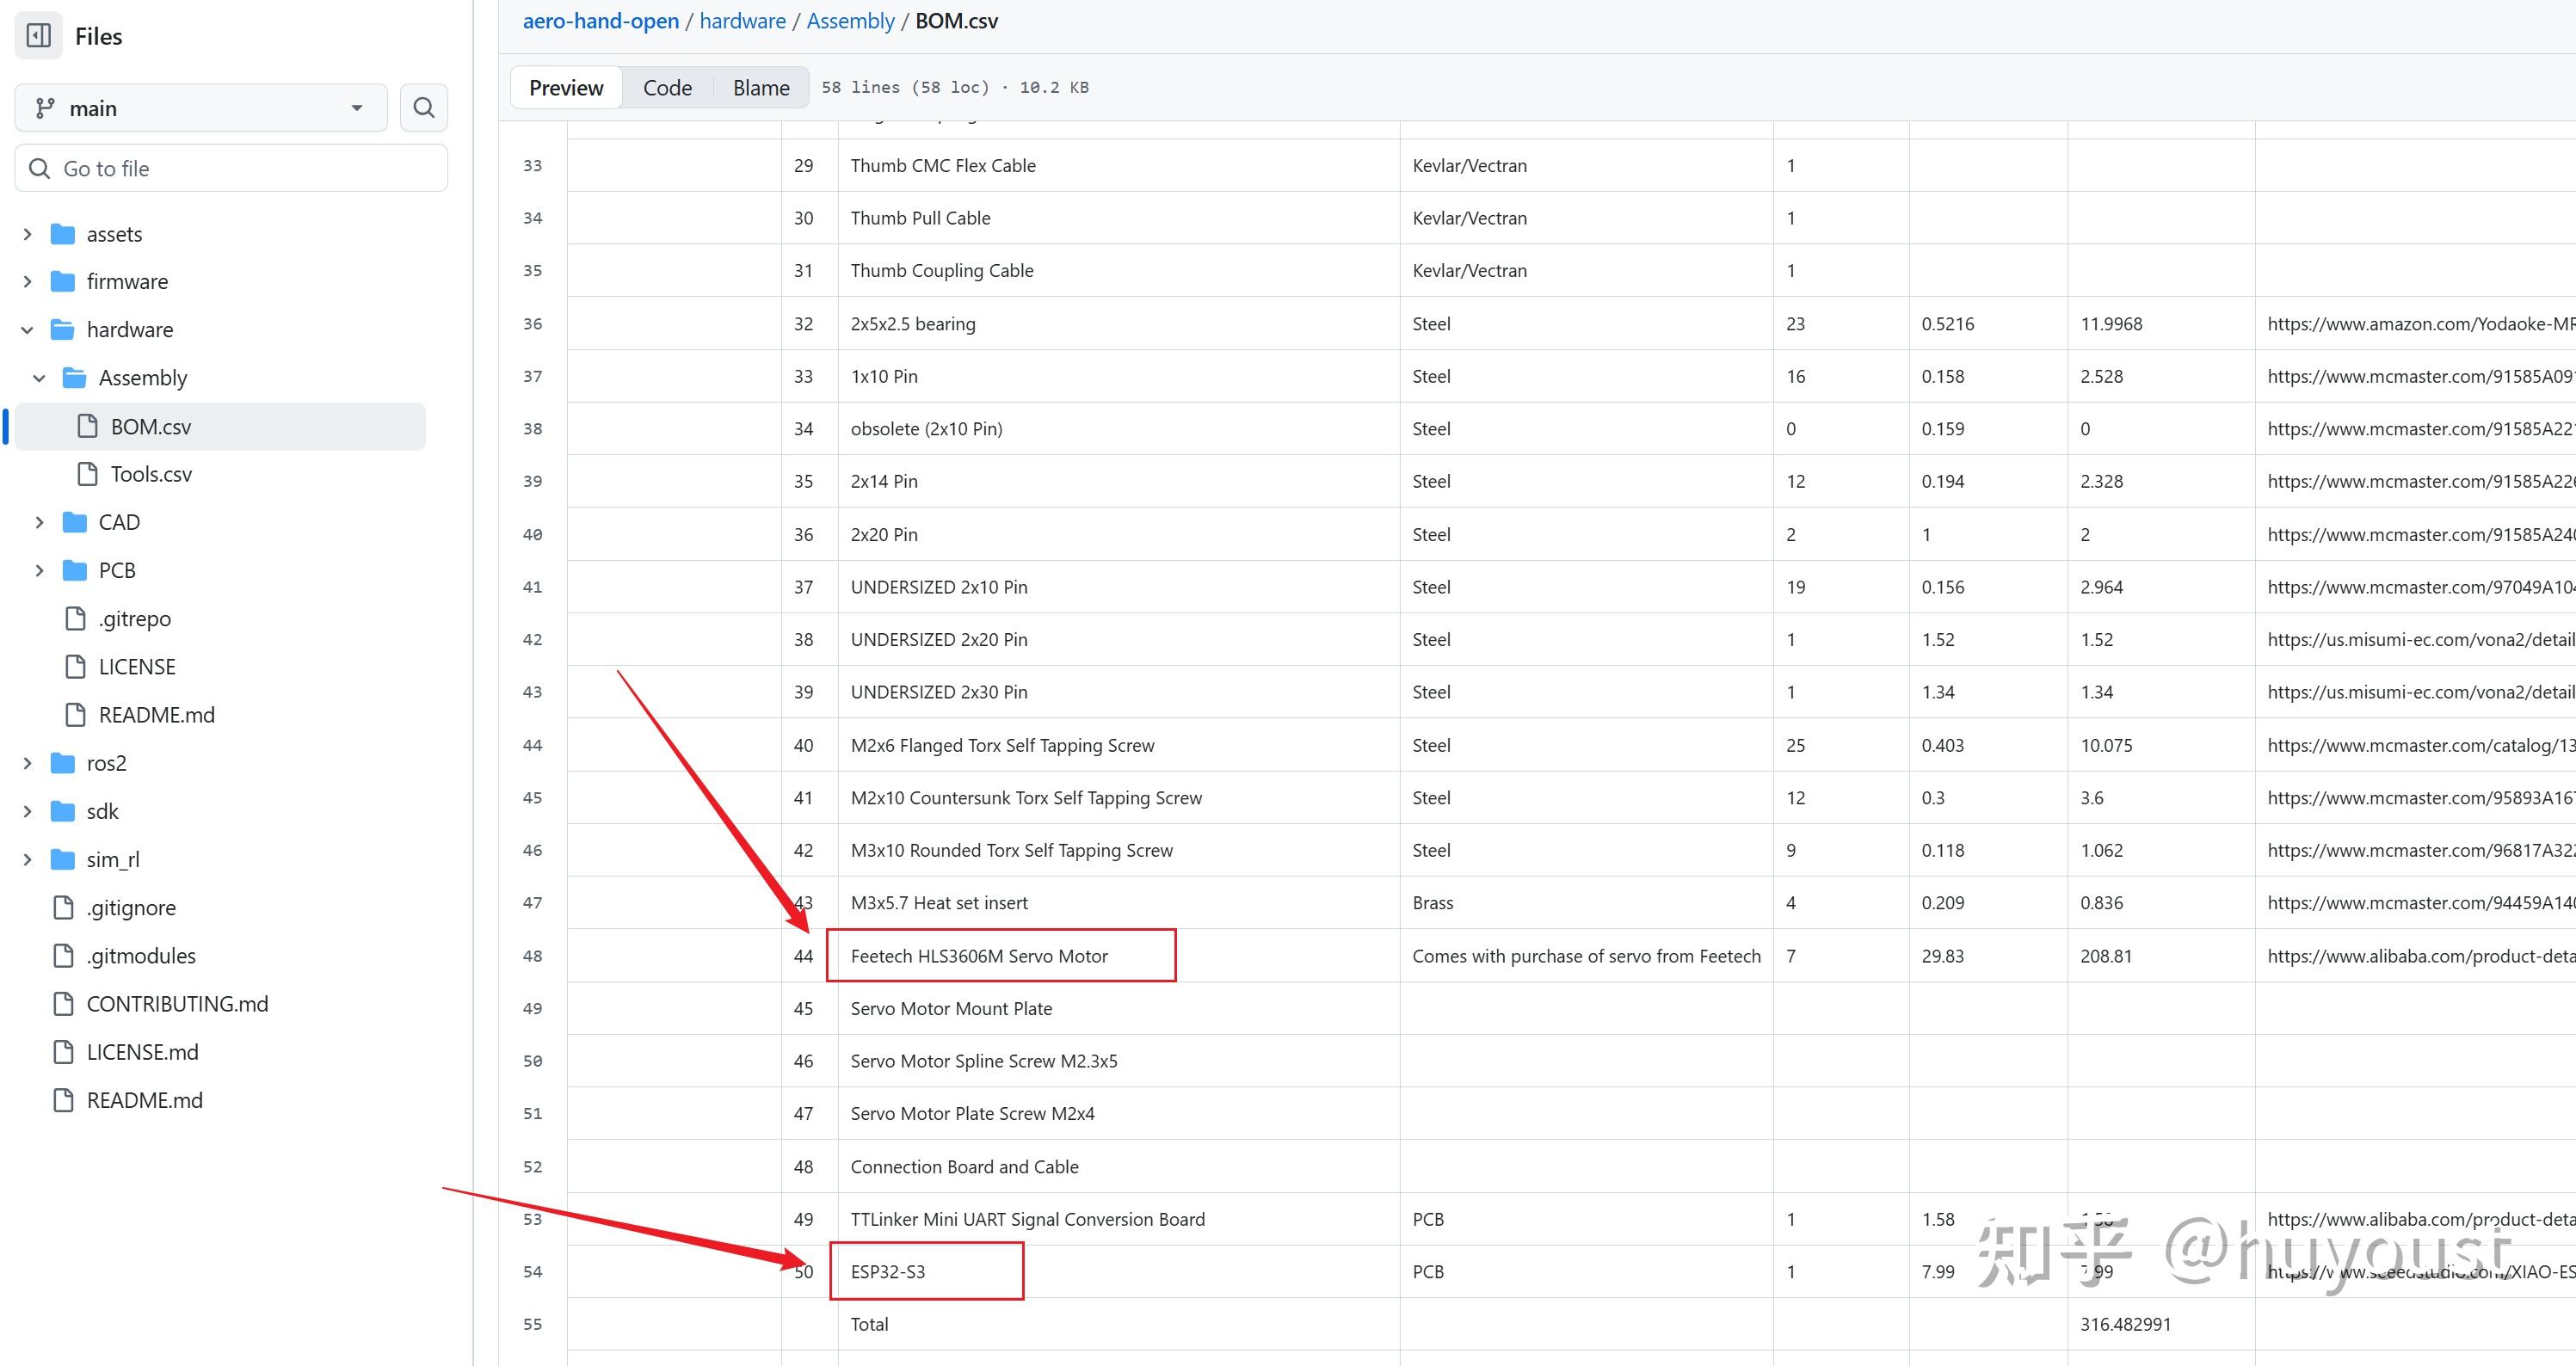Click the CAD folder icon

[75, 522]
